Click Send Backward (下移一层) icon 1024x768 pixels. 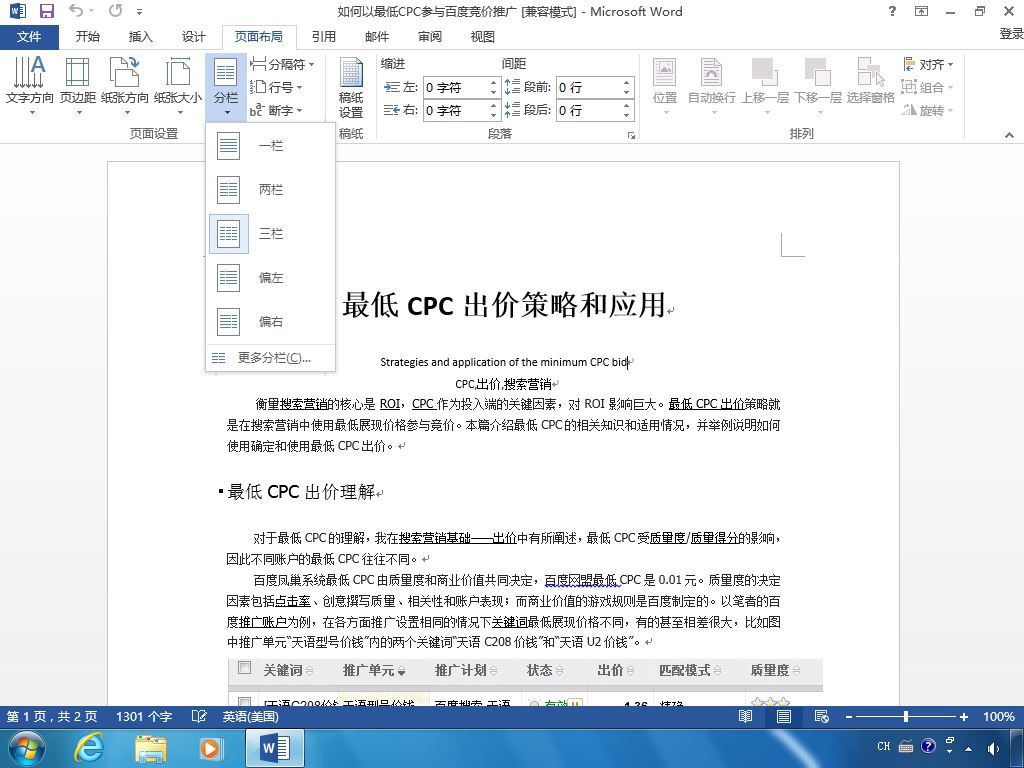click(818, 86)
